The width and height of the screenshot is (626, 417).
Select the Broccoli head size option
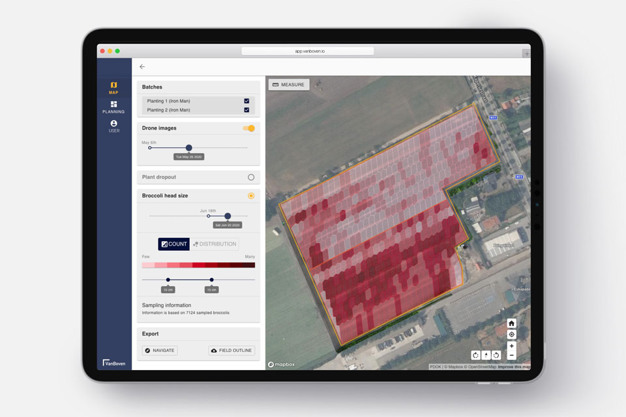tap(251, 196)
